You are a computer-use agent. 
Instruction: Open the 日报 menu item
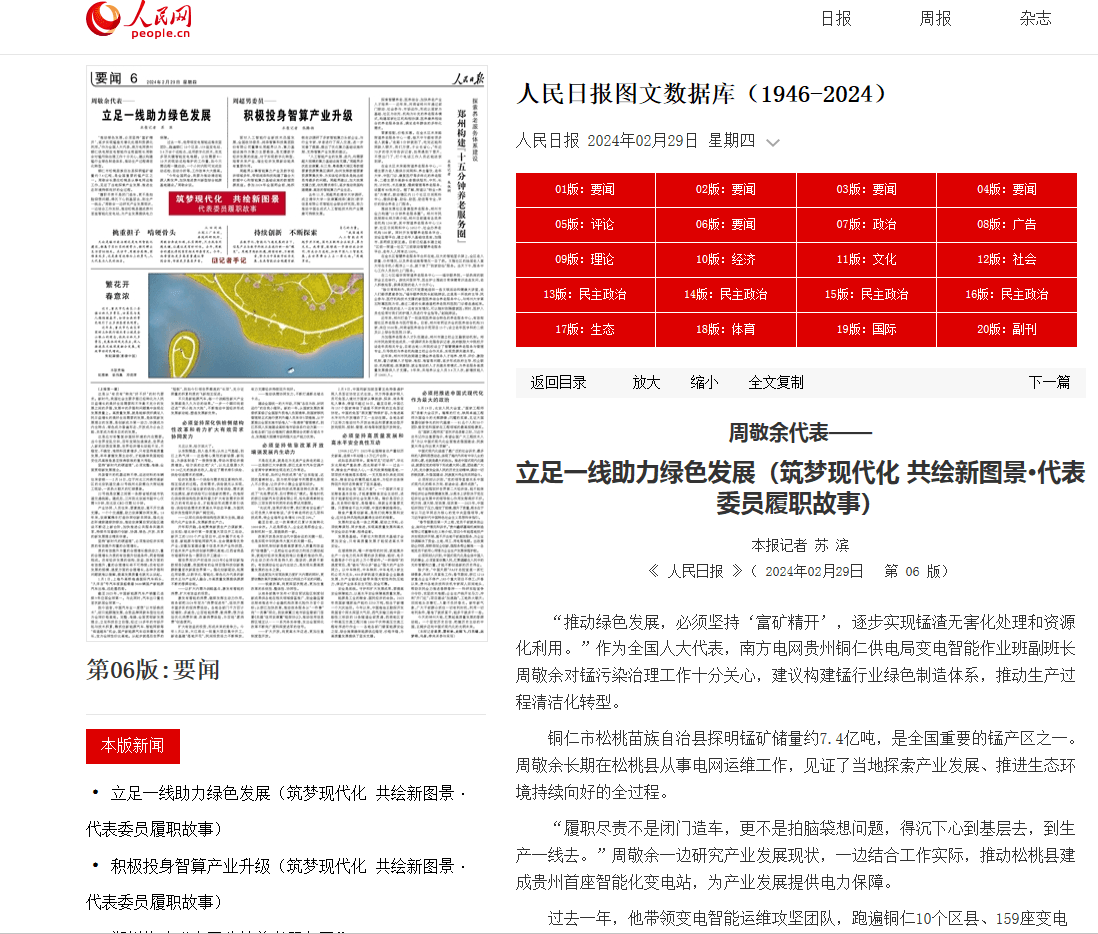836,19
